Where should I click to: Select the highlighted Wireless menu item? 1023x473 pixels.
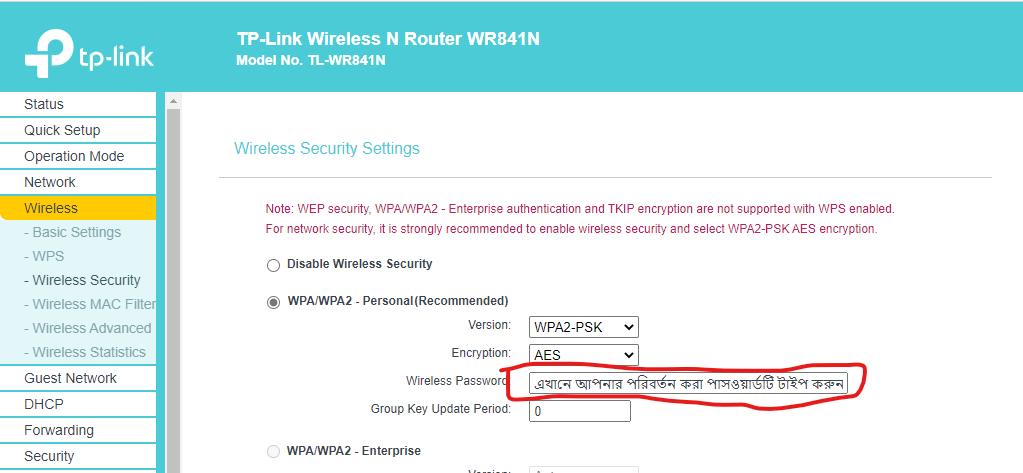coord(51,208)
